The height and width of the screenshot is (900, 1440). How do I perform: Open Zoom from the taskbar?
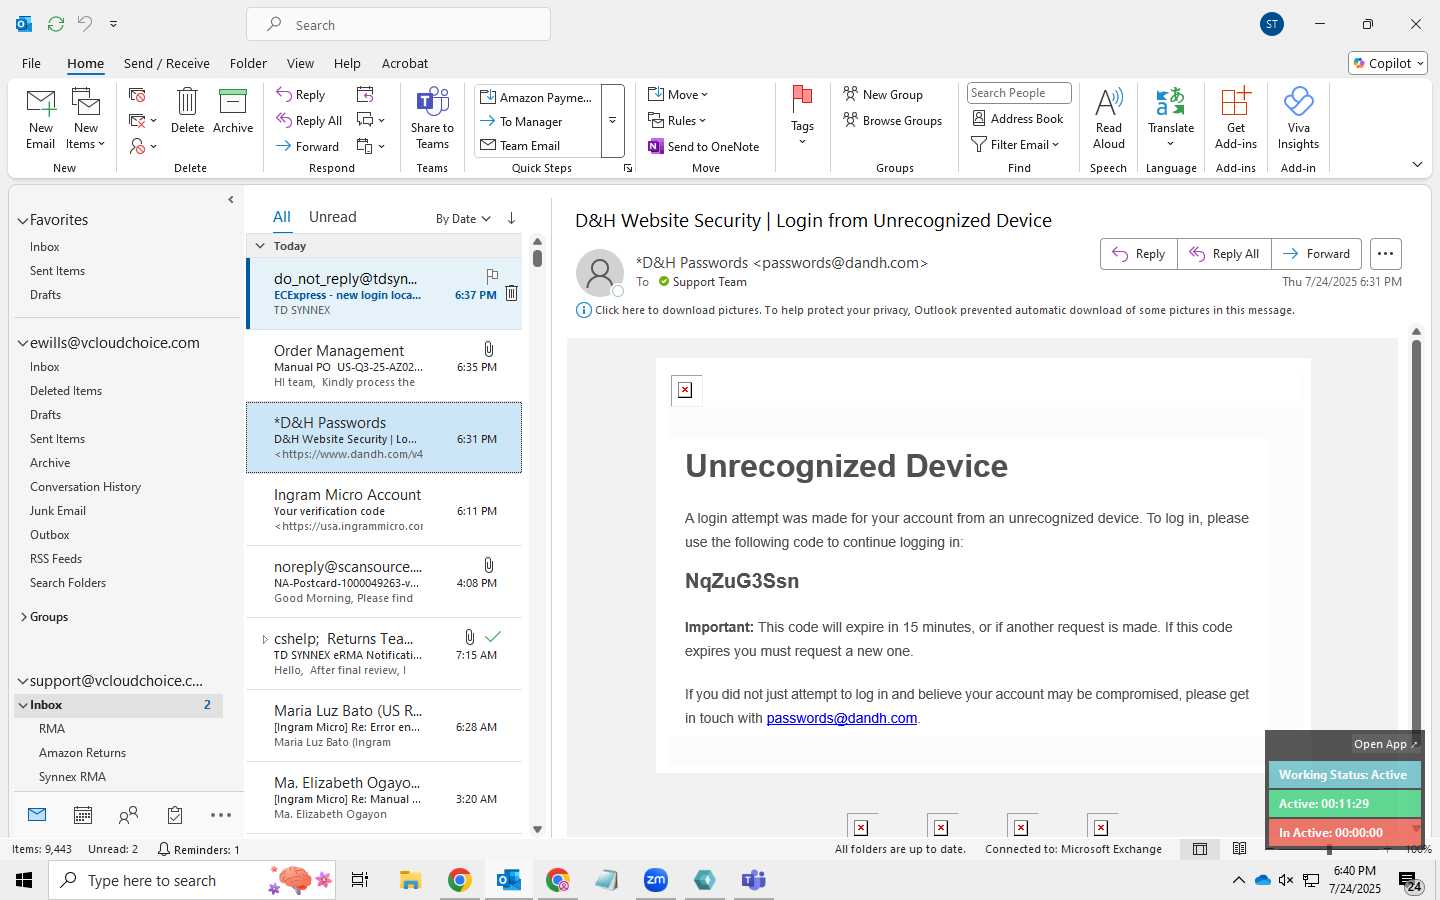click(x=656, y=880)
